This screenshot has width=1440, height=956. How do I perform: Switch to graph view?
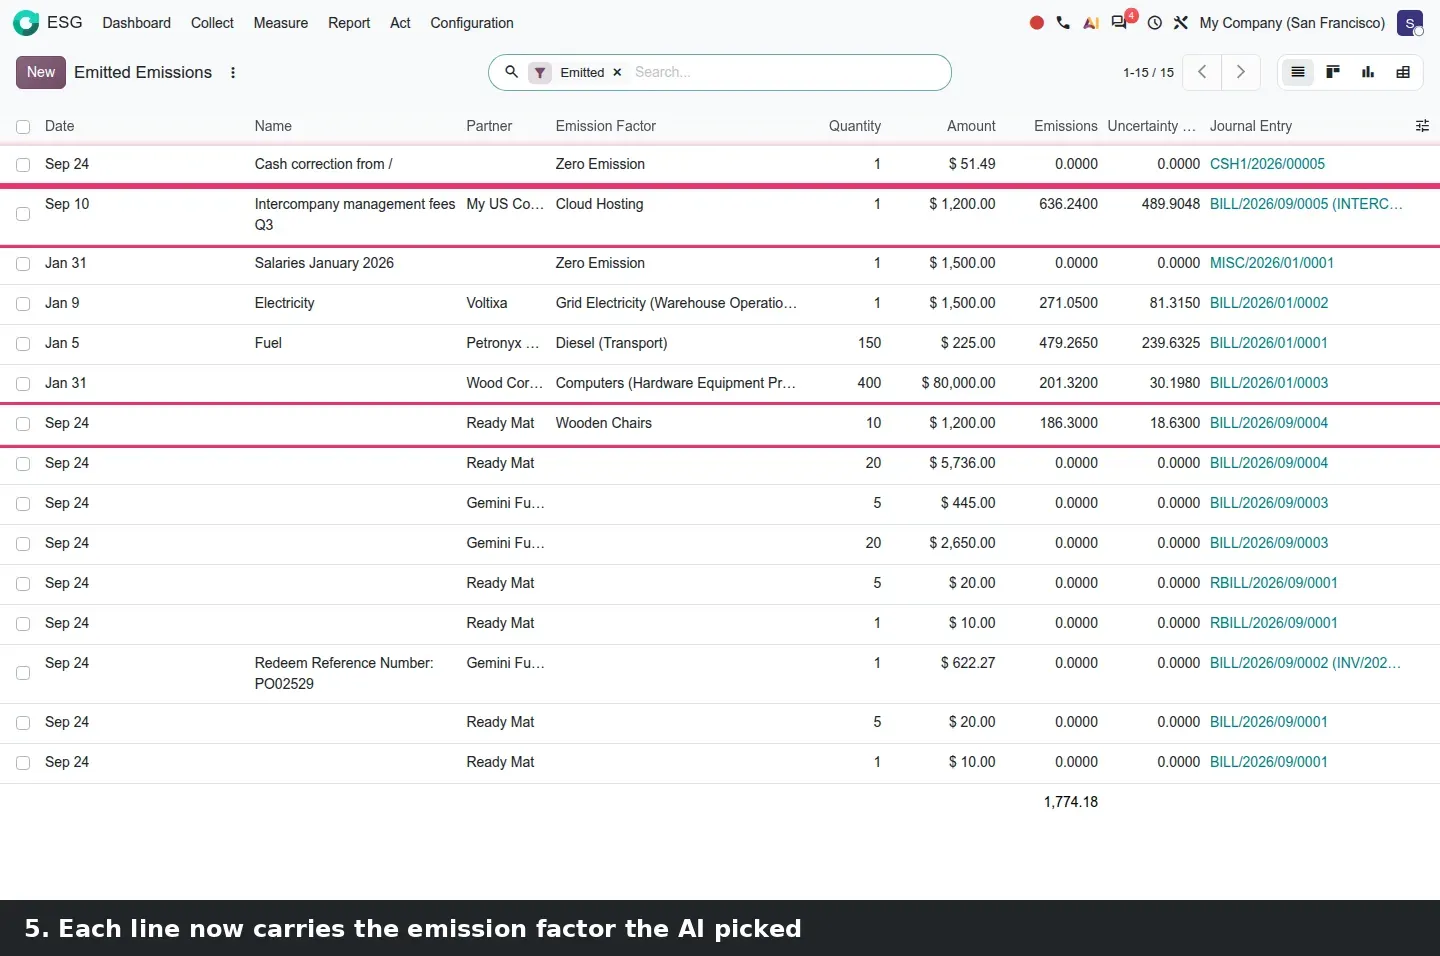point(1368,72)
